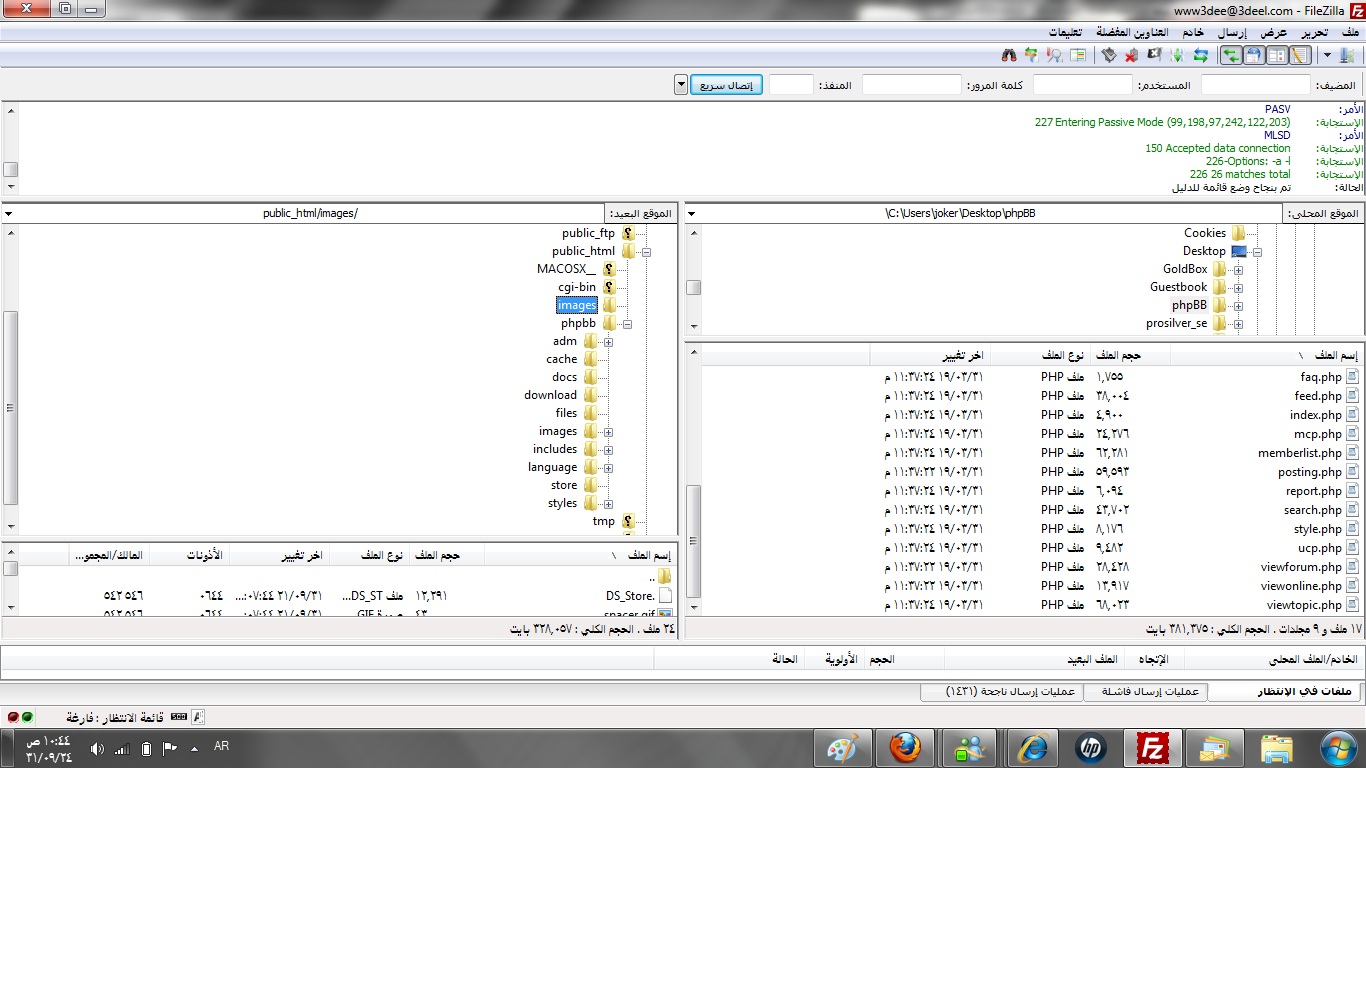Viewport: 1366px width, 1003px height.
Task: Expand the GoldBox folder in local tree
Action: [1238, 270]
